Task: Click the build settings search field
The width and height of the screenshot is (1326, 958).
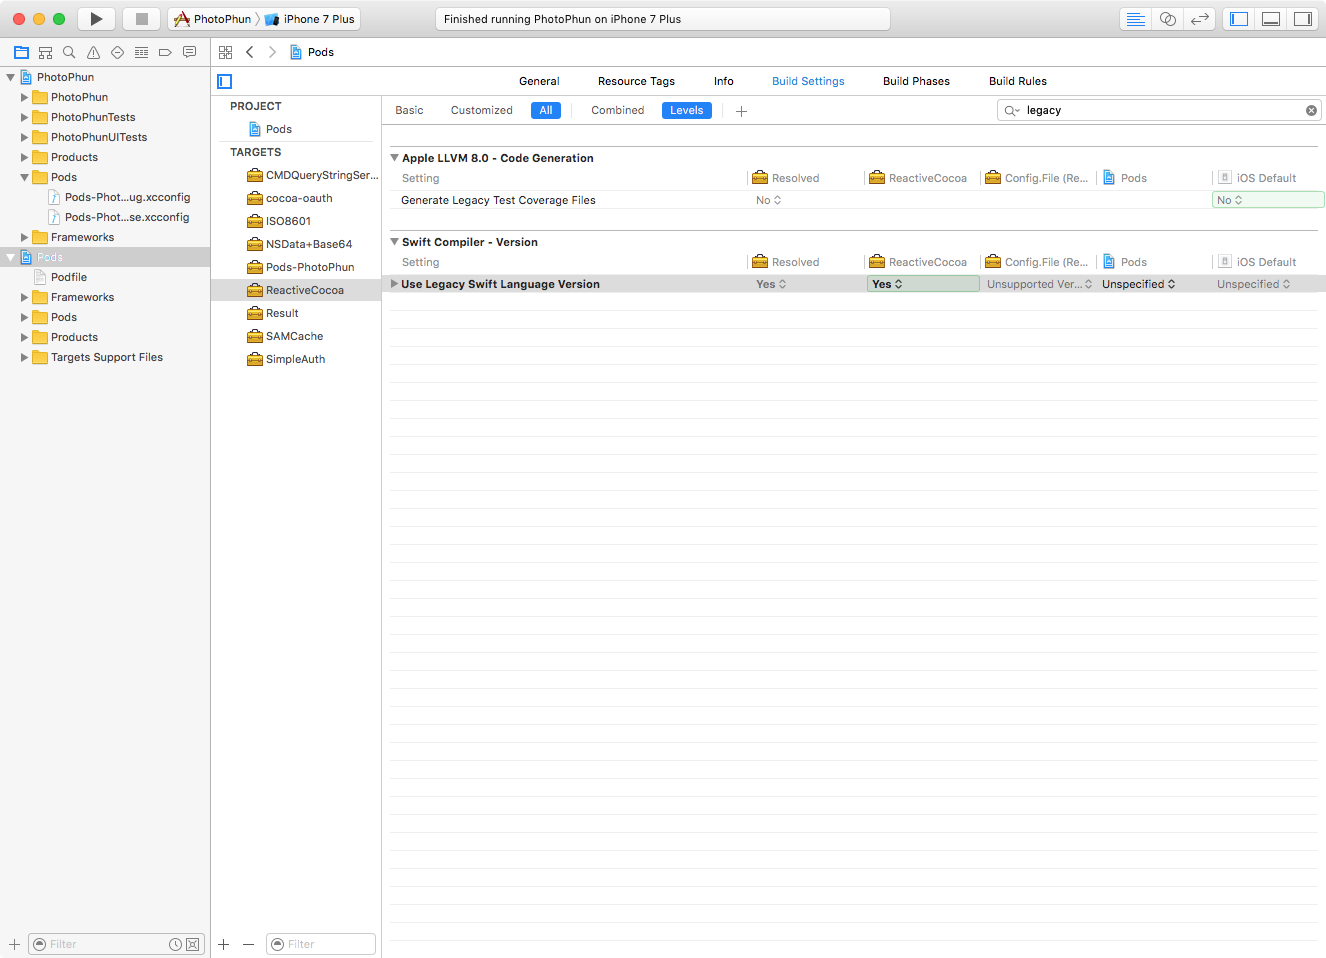Action: pyautogui.click(x=1160, y=110)
